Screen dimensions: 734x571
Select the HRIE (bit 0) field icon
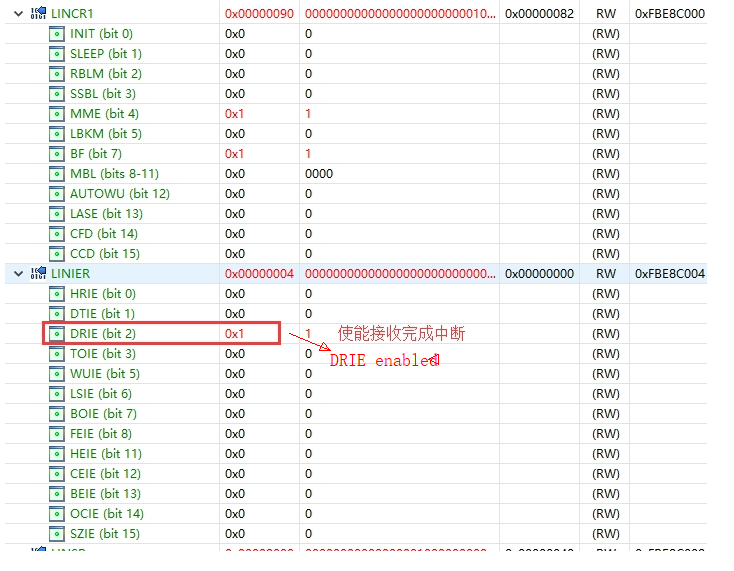pos(57,294)
